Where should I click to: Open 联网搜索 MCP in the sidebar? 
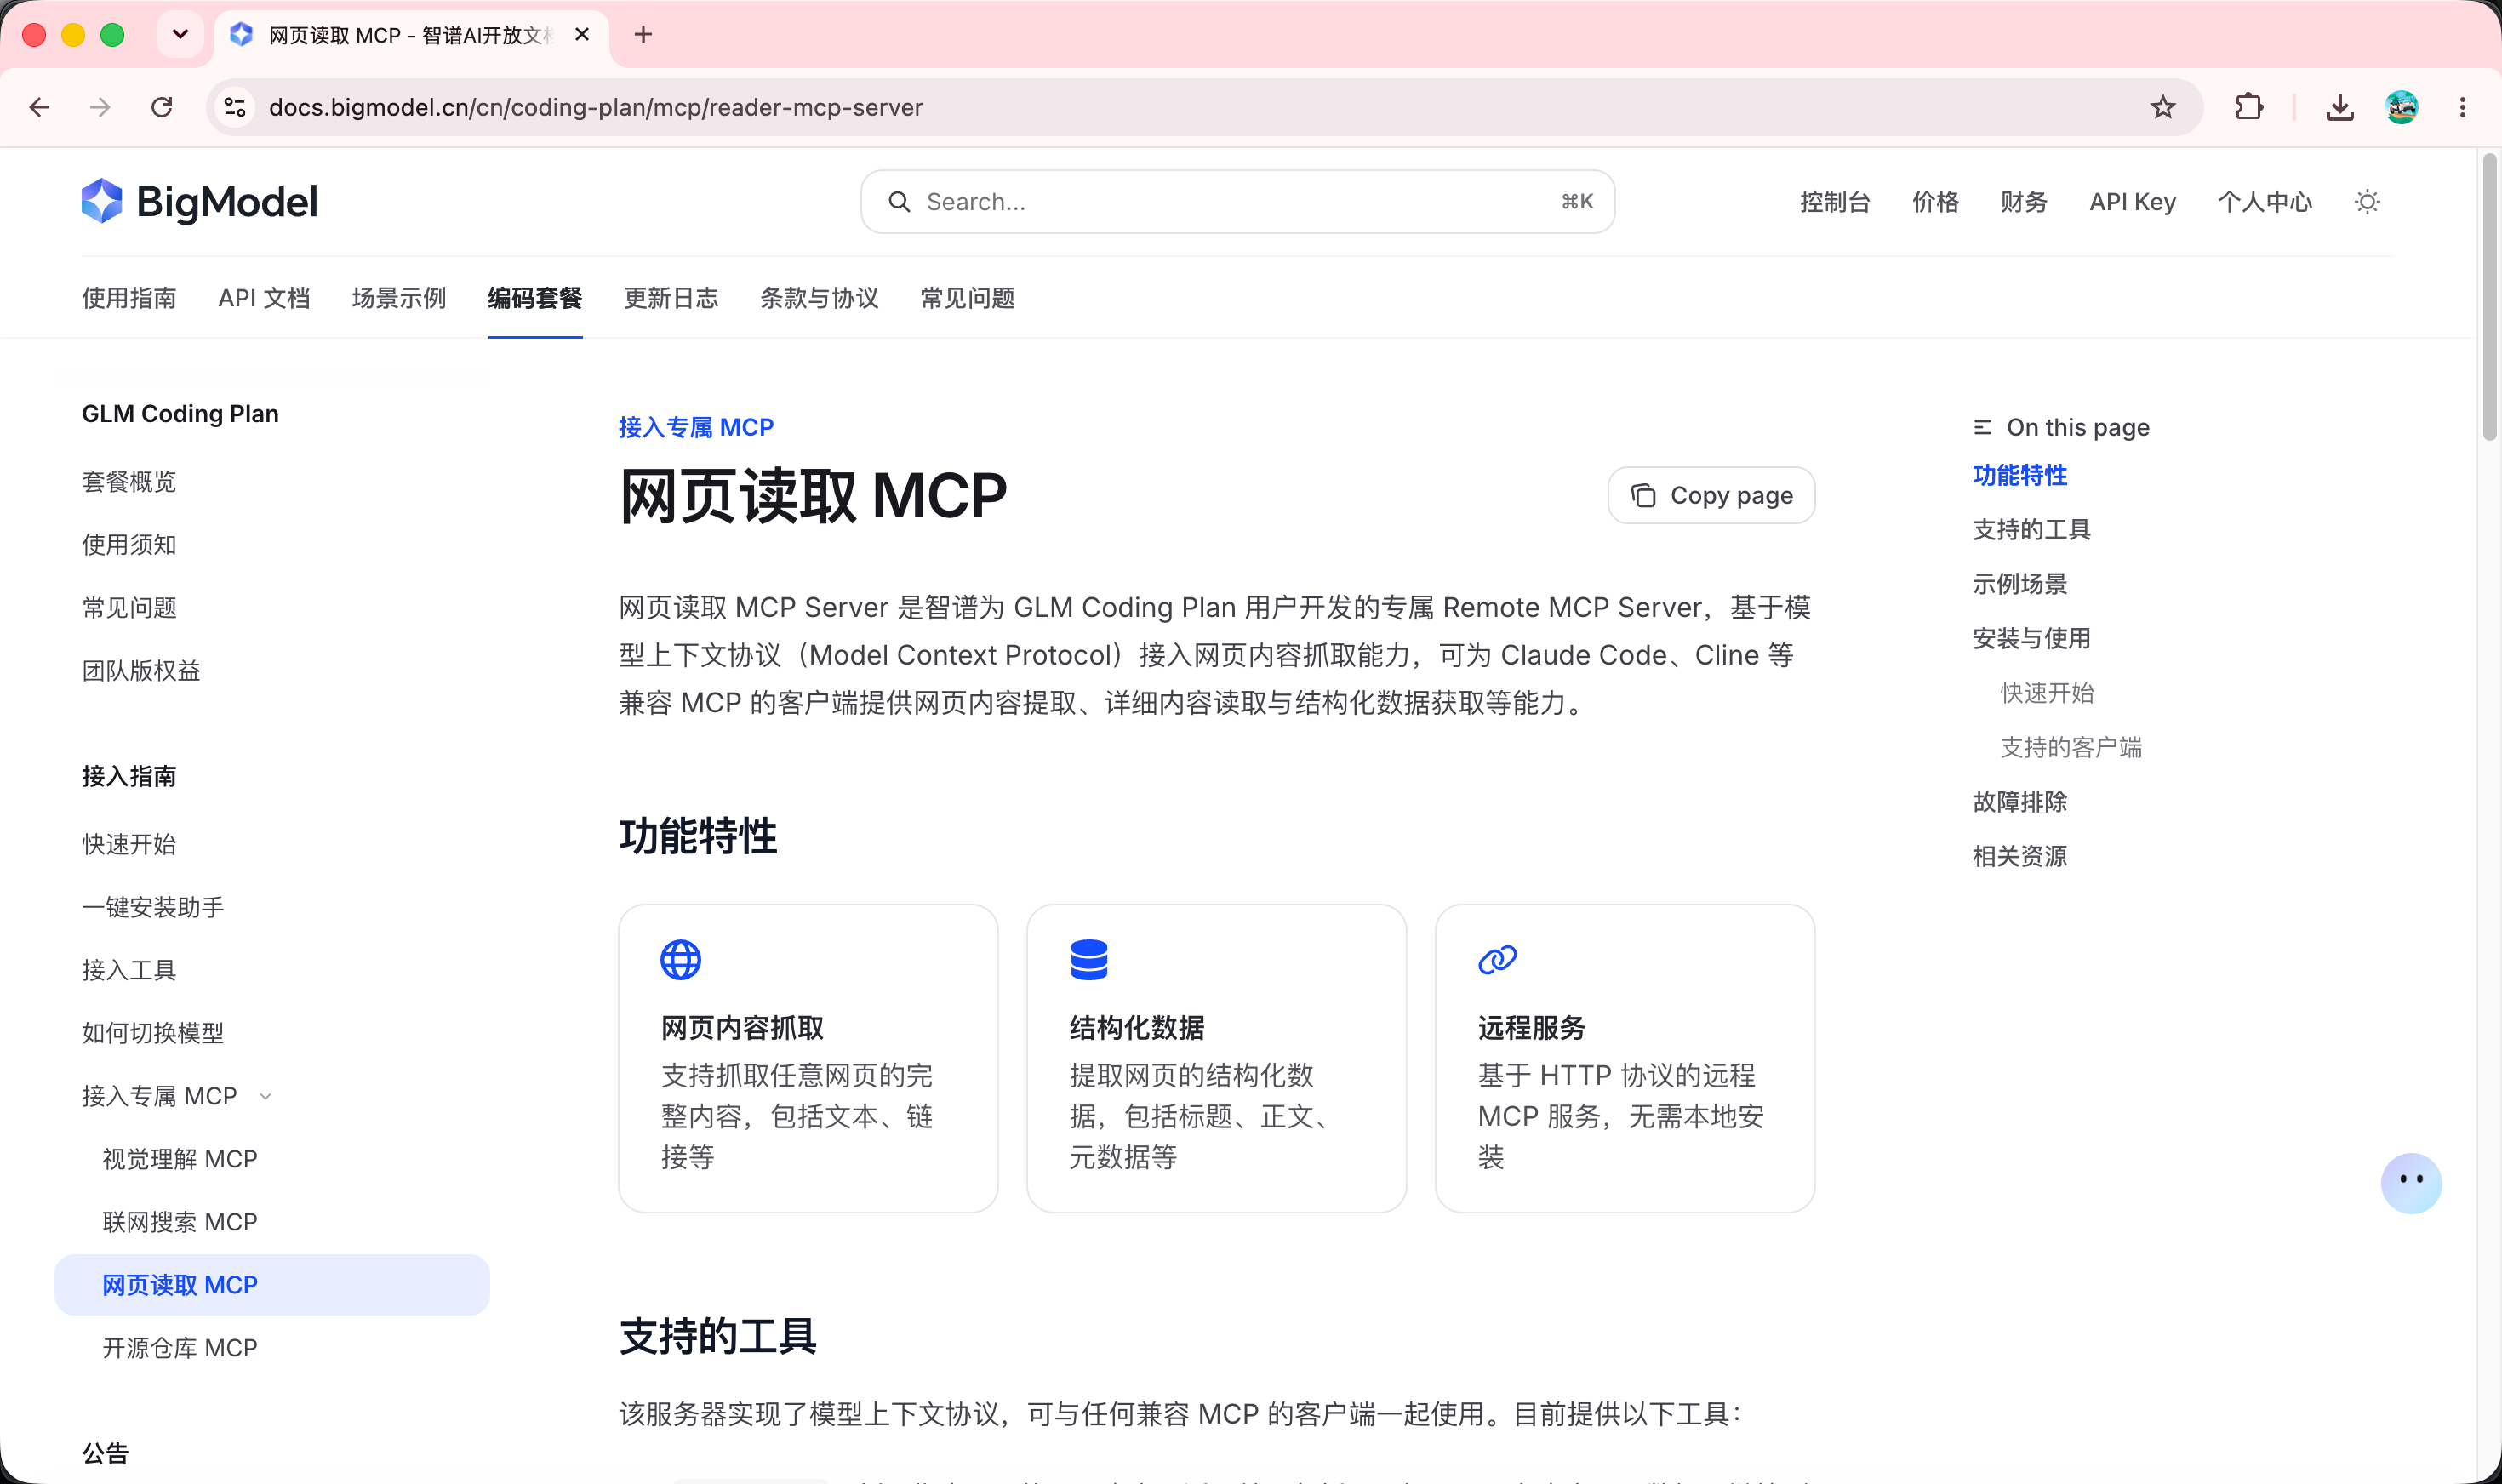[x=180, y=1222]
